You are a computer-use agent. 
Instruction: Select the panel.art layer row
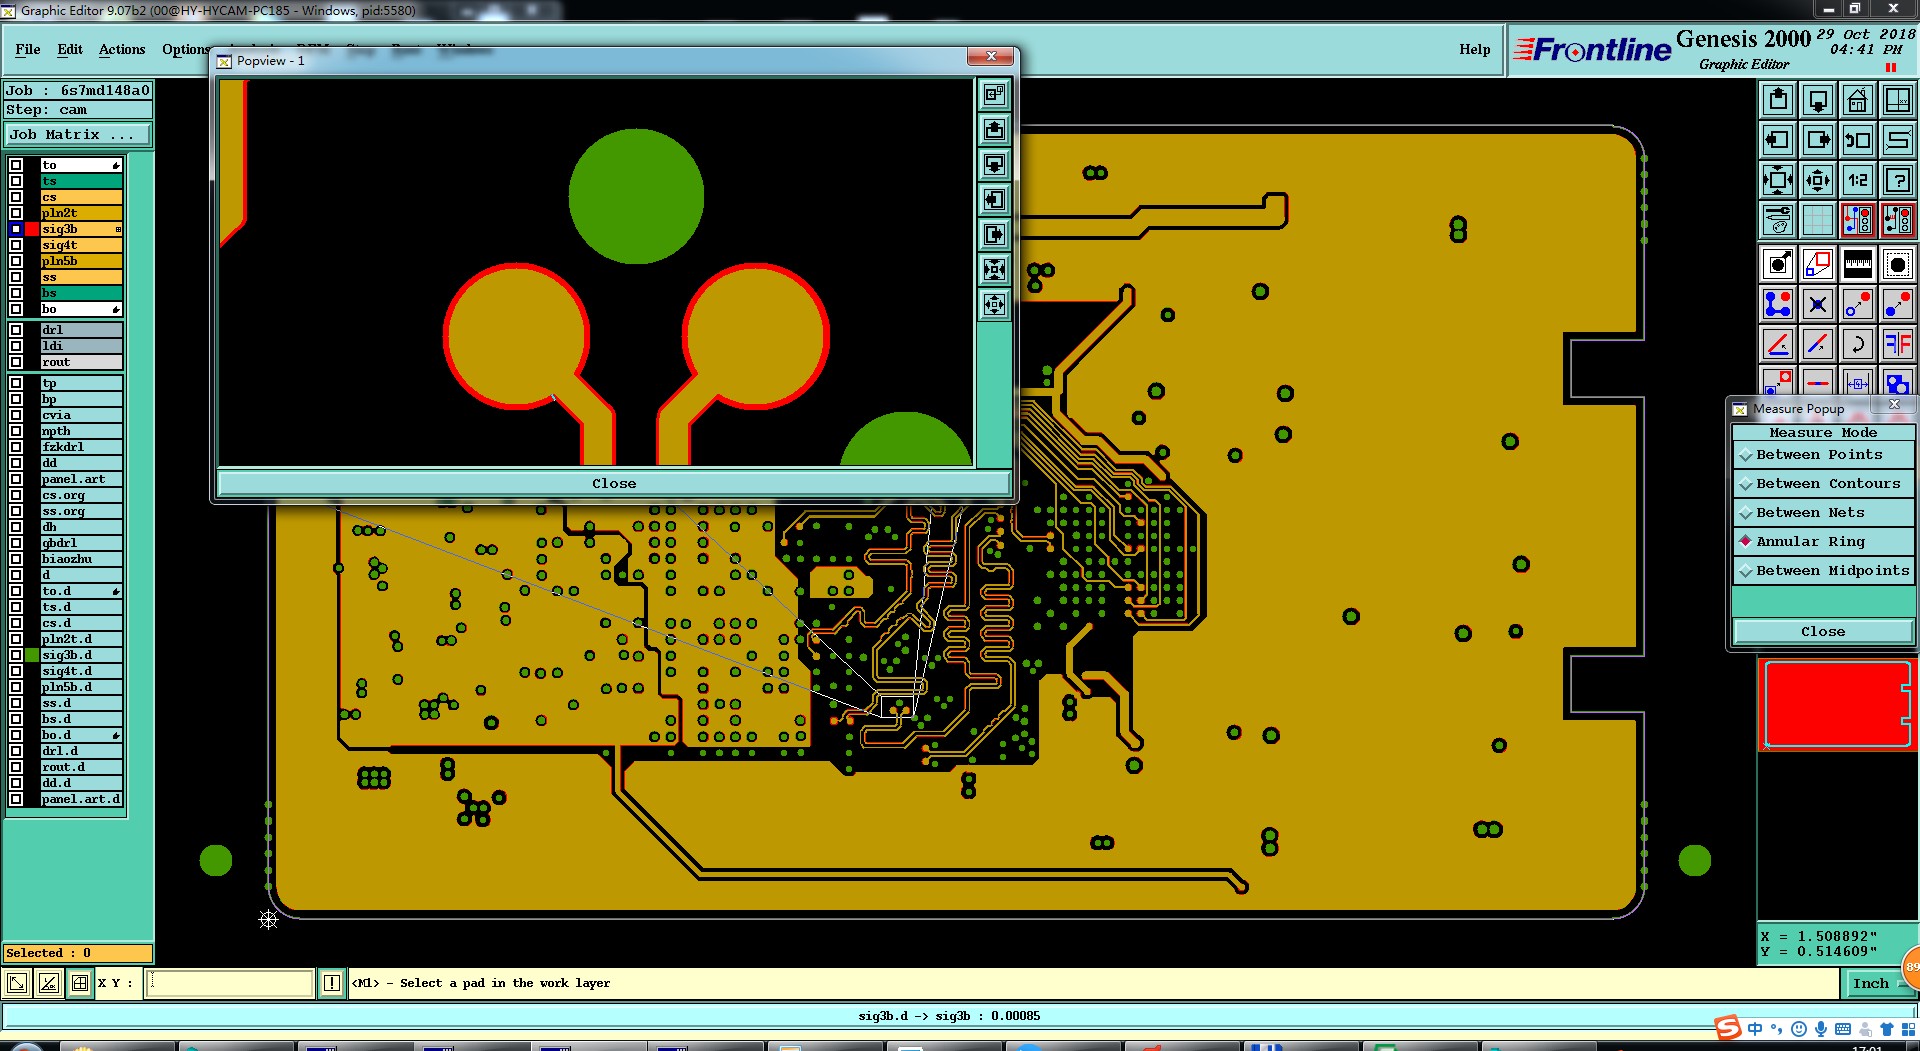(81, 479)
